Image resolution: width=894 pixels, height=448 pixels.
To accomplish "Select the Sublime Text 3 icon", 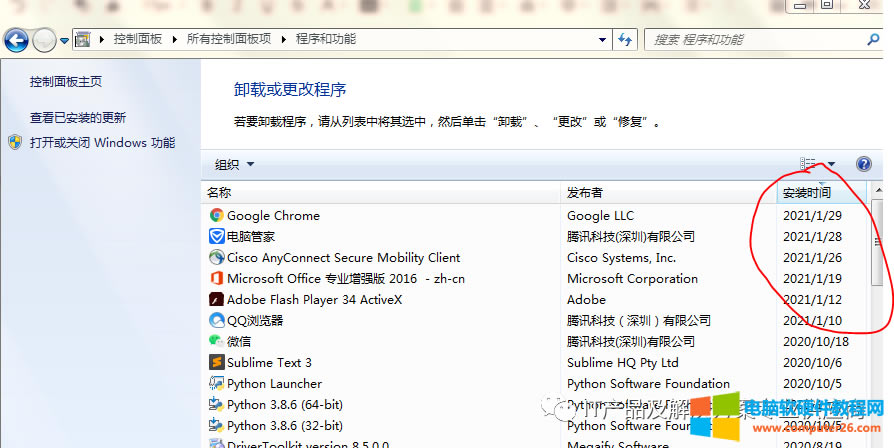I will click(x=216, y=362).
